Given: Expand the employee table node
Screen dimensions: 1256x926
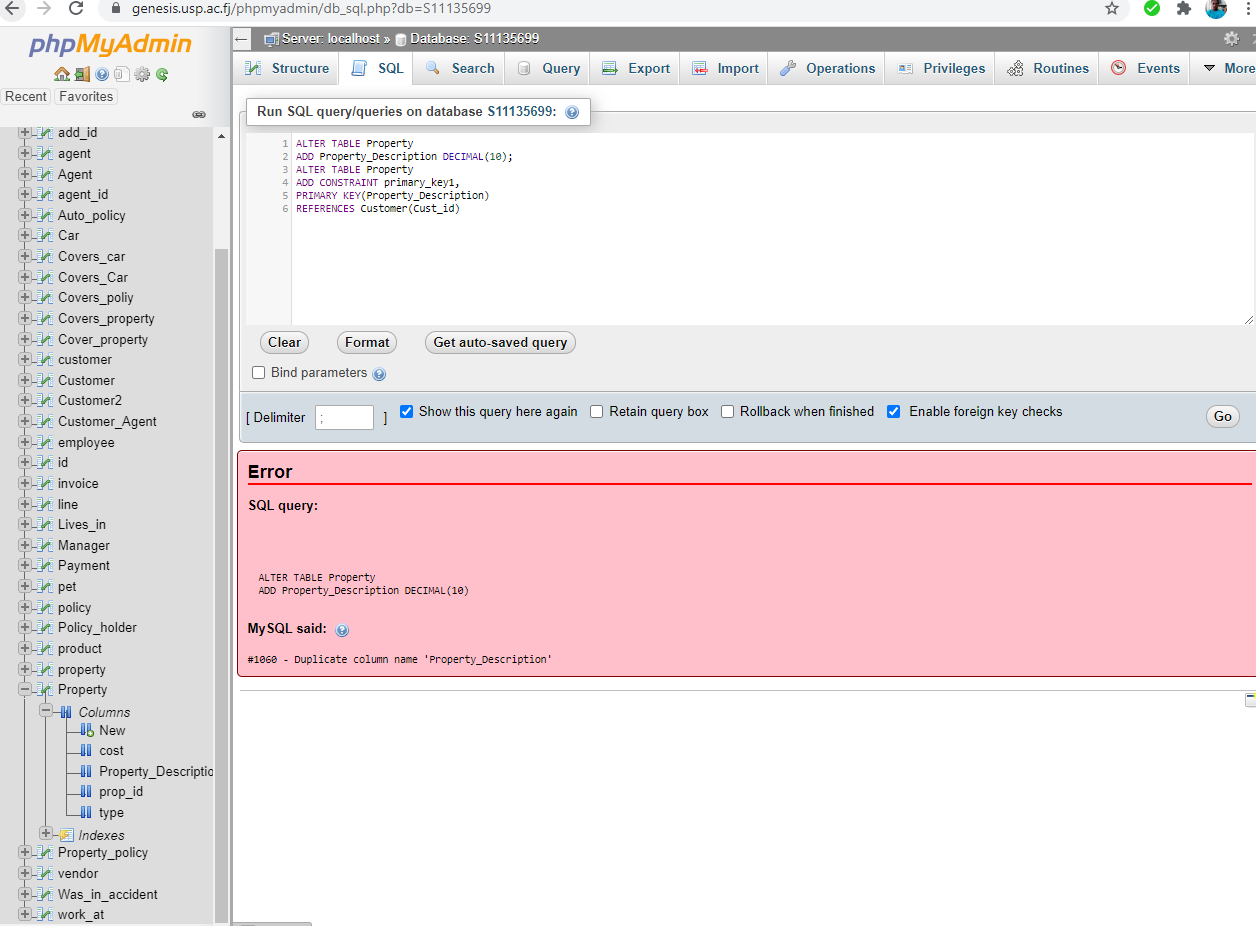Looking at the screenshot, I should pyautogui.click(x=25, y=442).
